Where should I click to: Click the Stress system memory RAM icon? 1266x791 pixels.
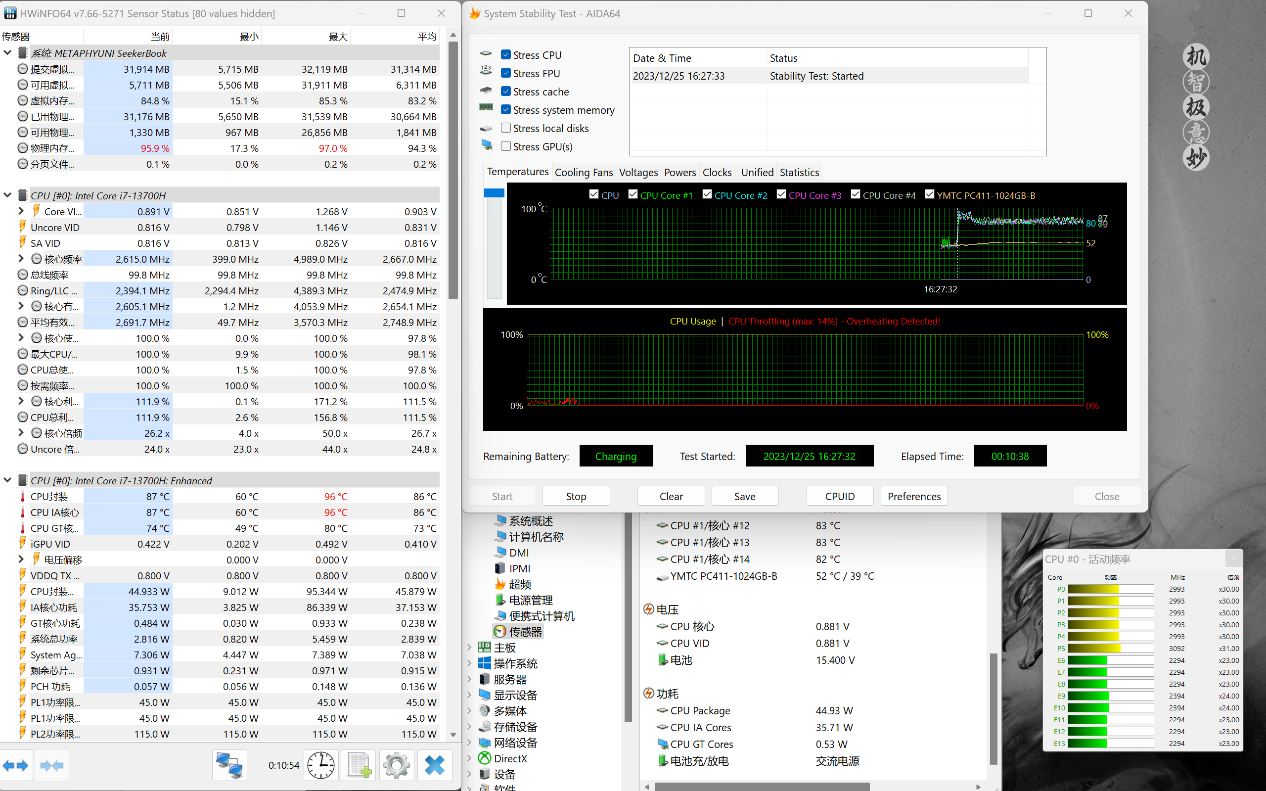click(486, 109)
